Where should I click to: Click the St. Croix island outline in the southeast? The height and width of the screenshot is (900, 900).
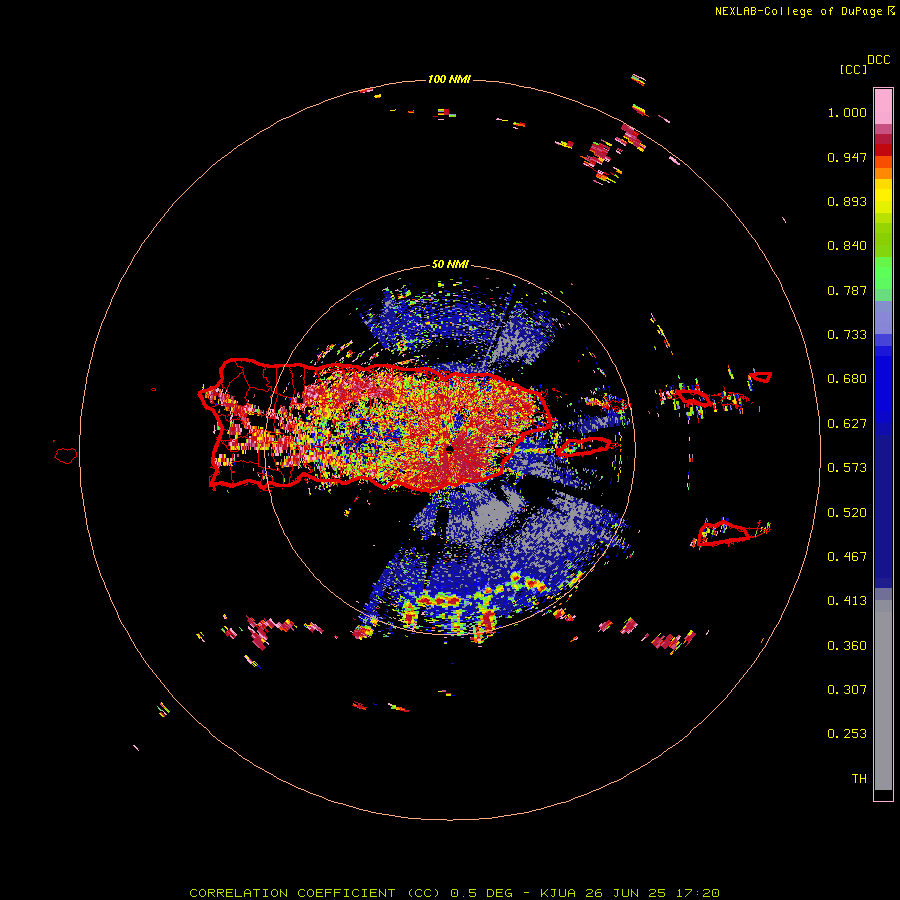click(724, 533)
